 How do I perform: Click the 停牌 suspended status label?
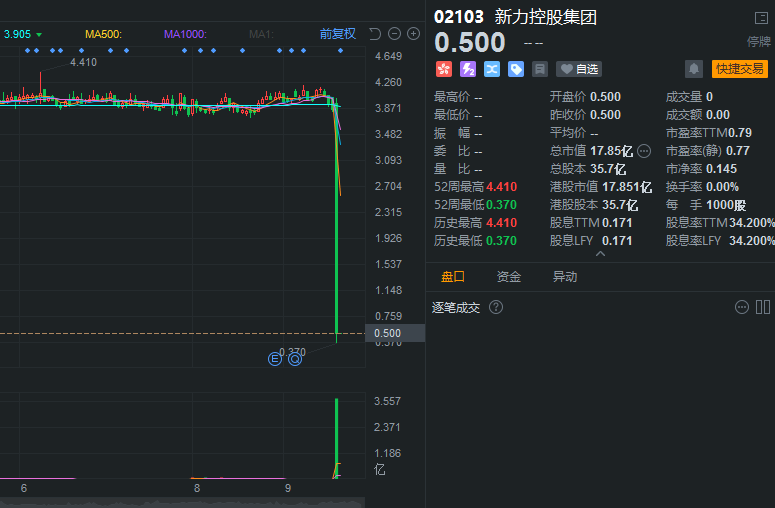click(x=759, y=42)
